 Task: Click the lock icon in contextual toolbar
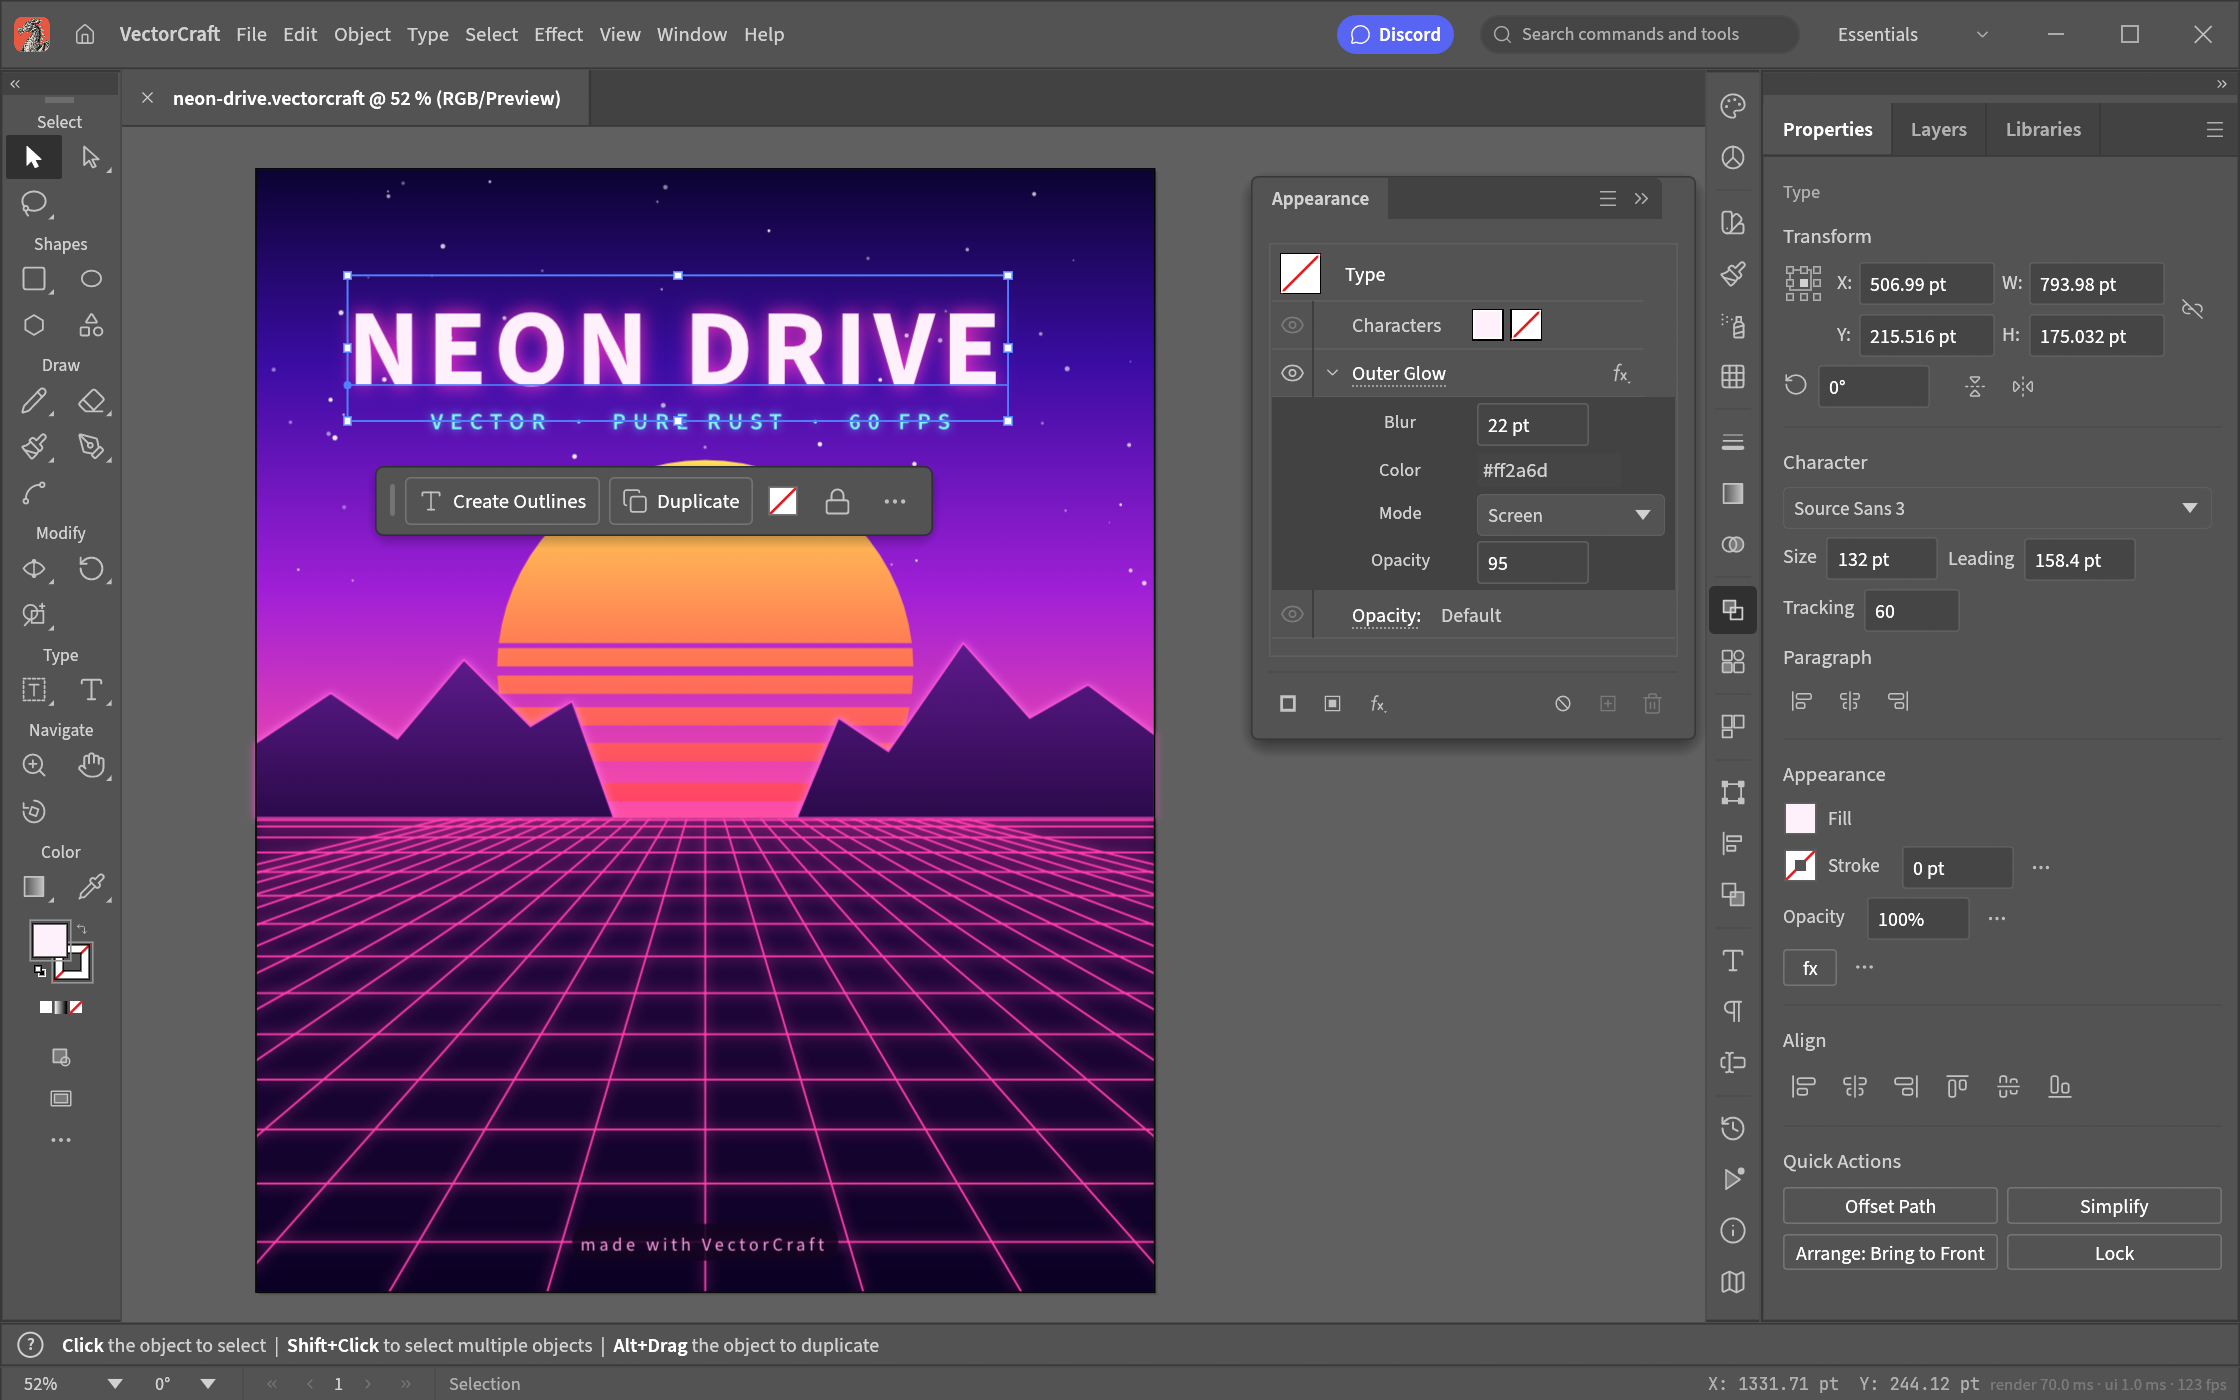(838, 502)
